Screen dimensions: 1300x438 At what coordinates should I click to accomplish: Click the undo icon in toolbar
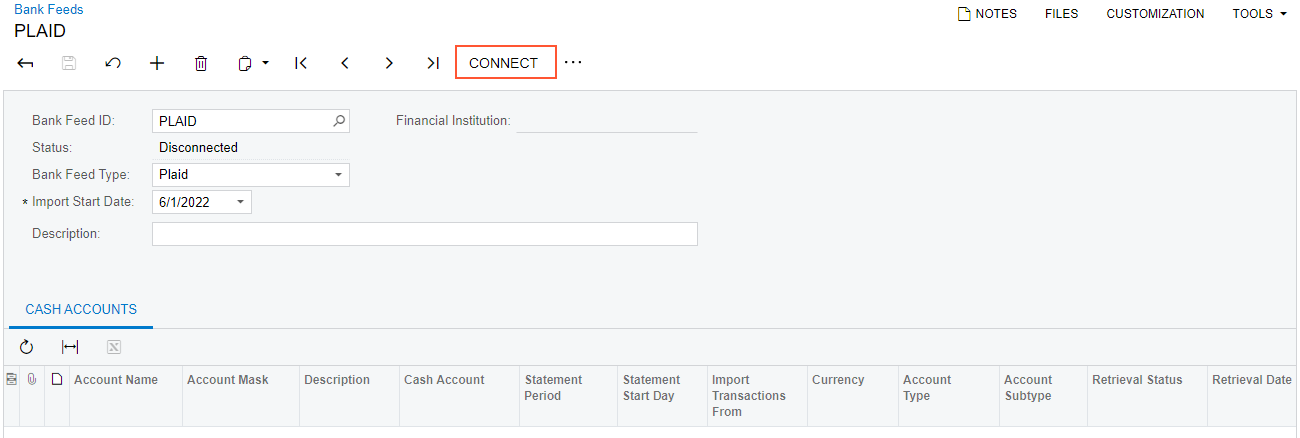(113, 63)
